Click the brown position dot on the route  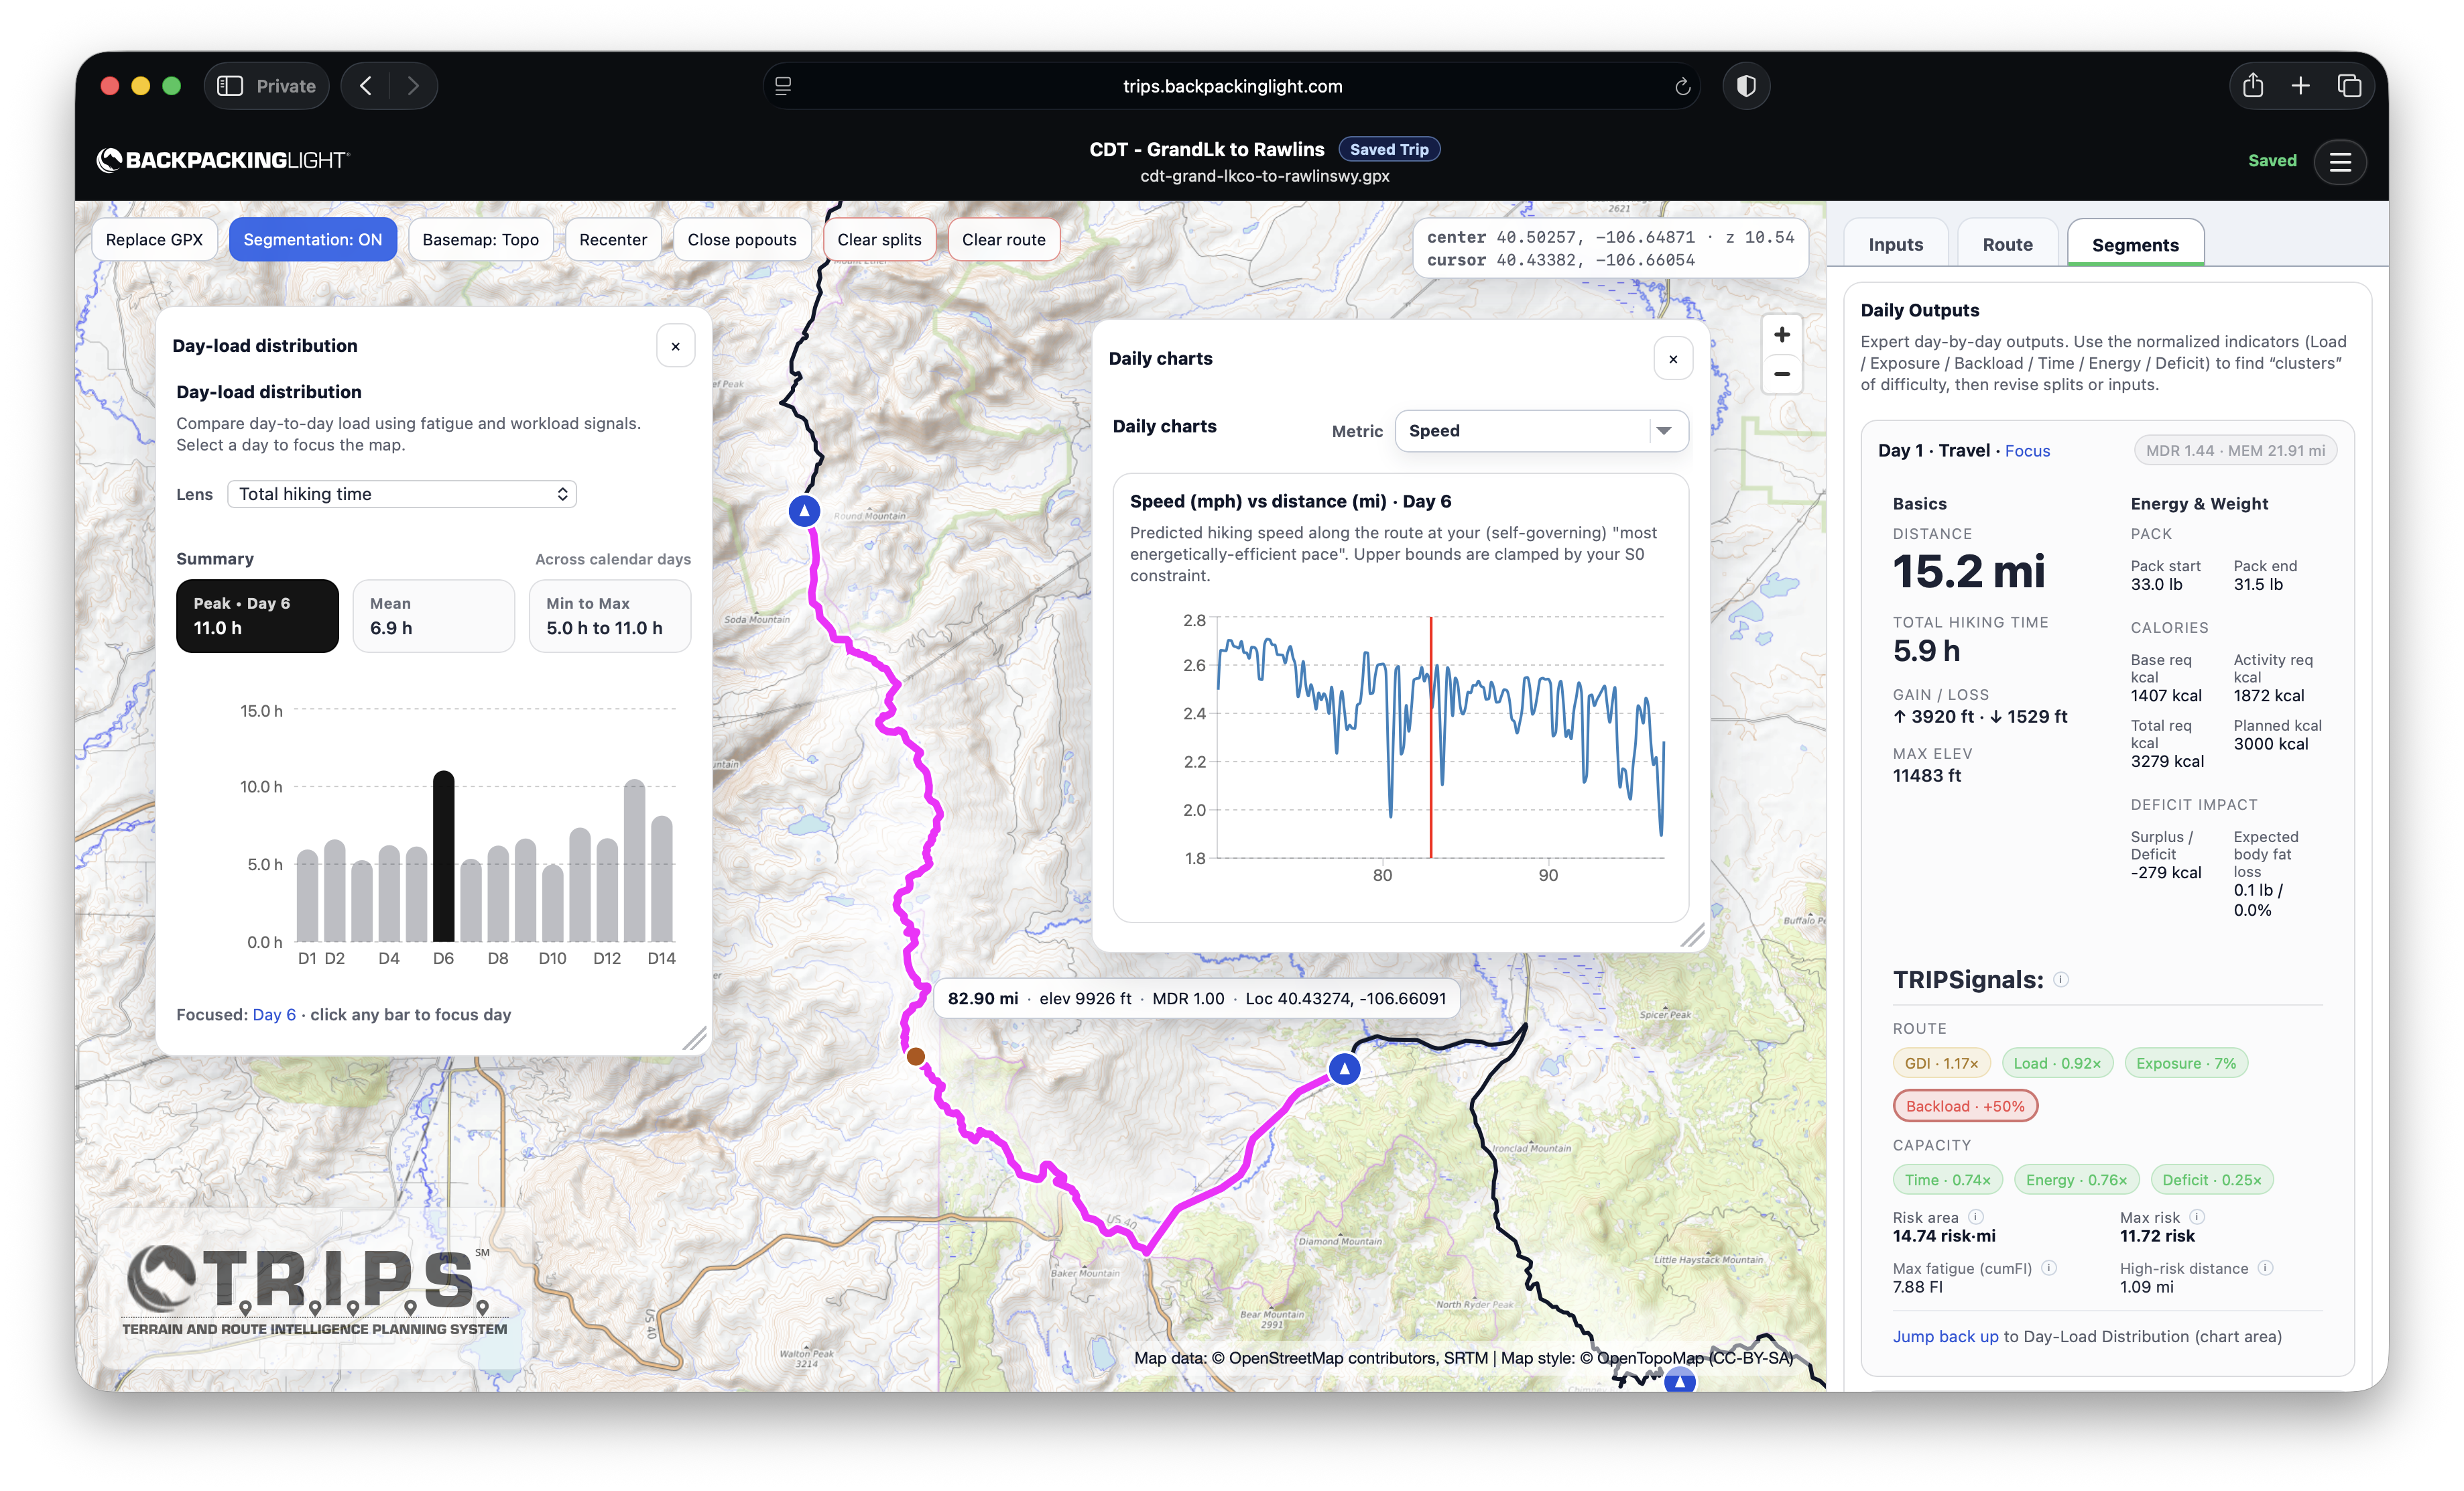[915, 1056]
